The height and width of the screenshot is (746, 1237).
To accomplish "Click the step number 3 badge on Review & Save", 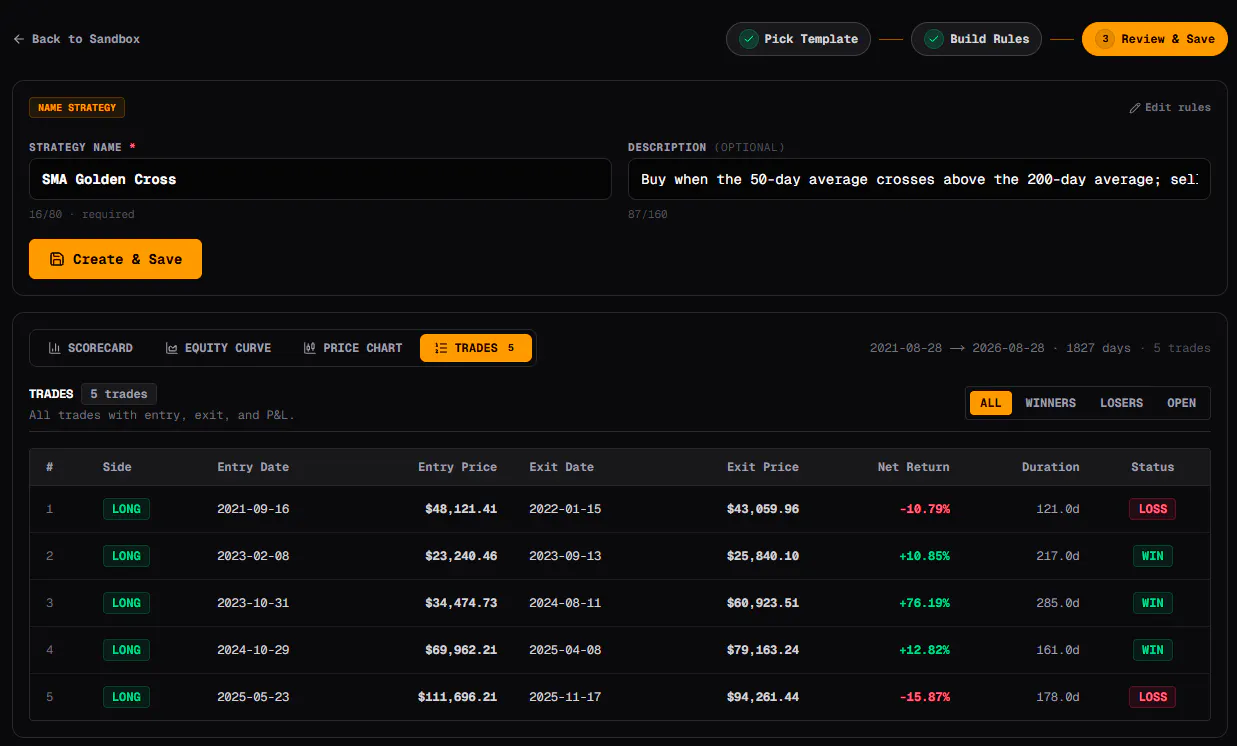I will tap(1105, 39).
